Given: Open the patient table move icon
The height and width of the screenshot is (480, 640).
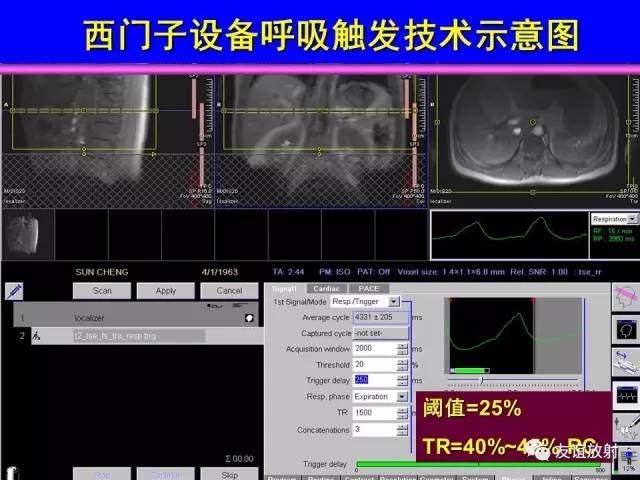Looking at the screenshot, I should pyautogui.click(x=626, y=362).
